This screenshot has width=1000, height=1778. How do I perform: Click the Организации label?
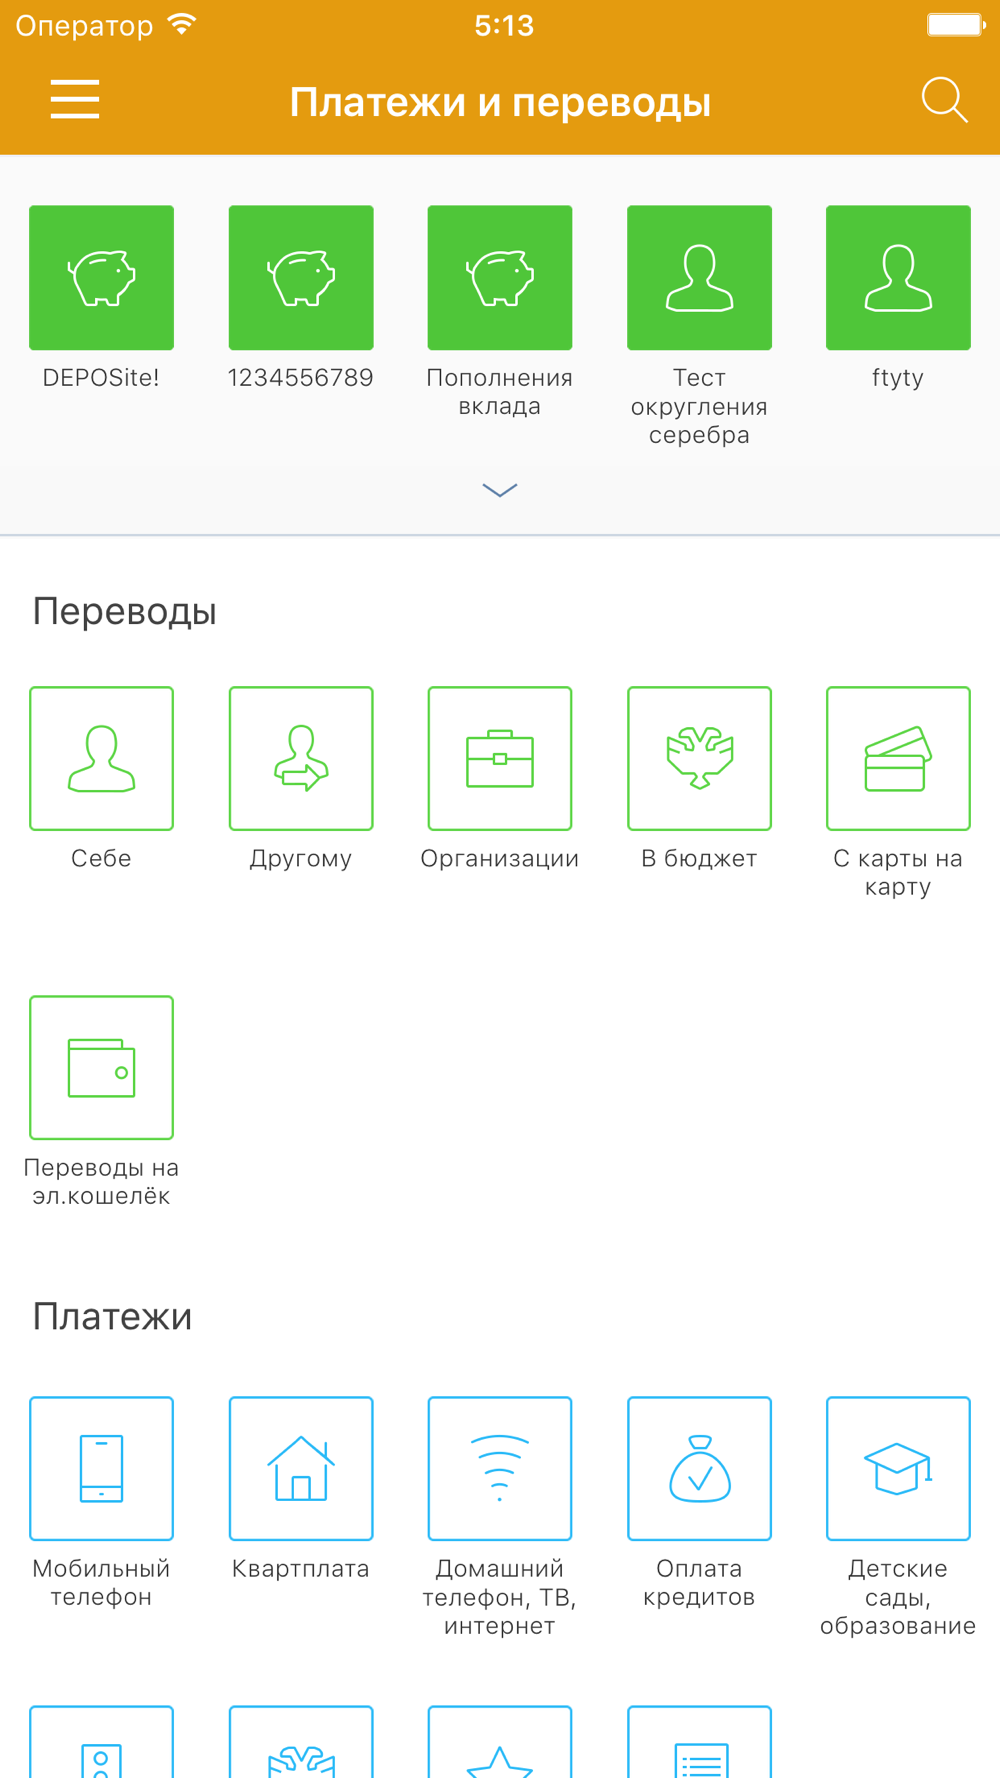pos(500,859)
